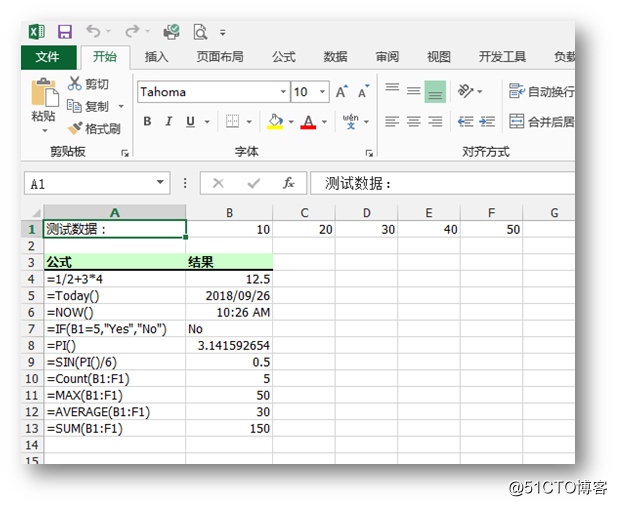The height and width of the screenshot is (506, 617).
Task: Expand the Copy options arrow
Action: point(121,106)
